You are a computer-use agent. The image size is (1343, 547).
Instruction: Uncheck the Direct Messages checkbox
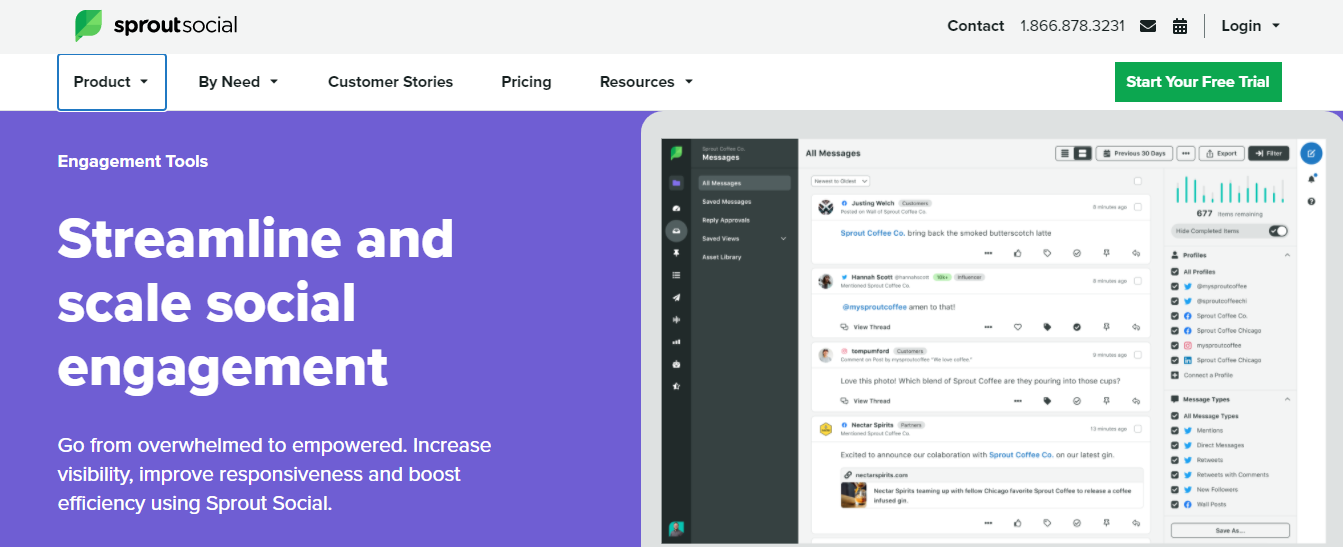pos(1175,445)
